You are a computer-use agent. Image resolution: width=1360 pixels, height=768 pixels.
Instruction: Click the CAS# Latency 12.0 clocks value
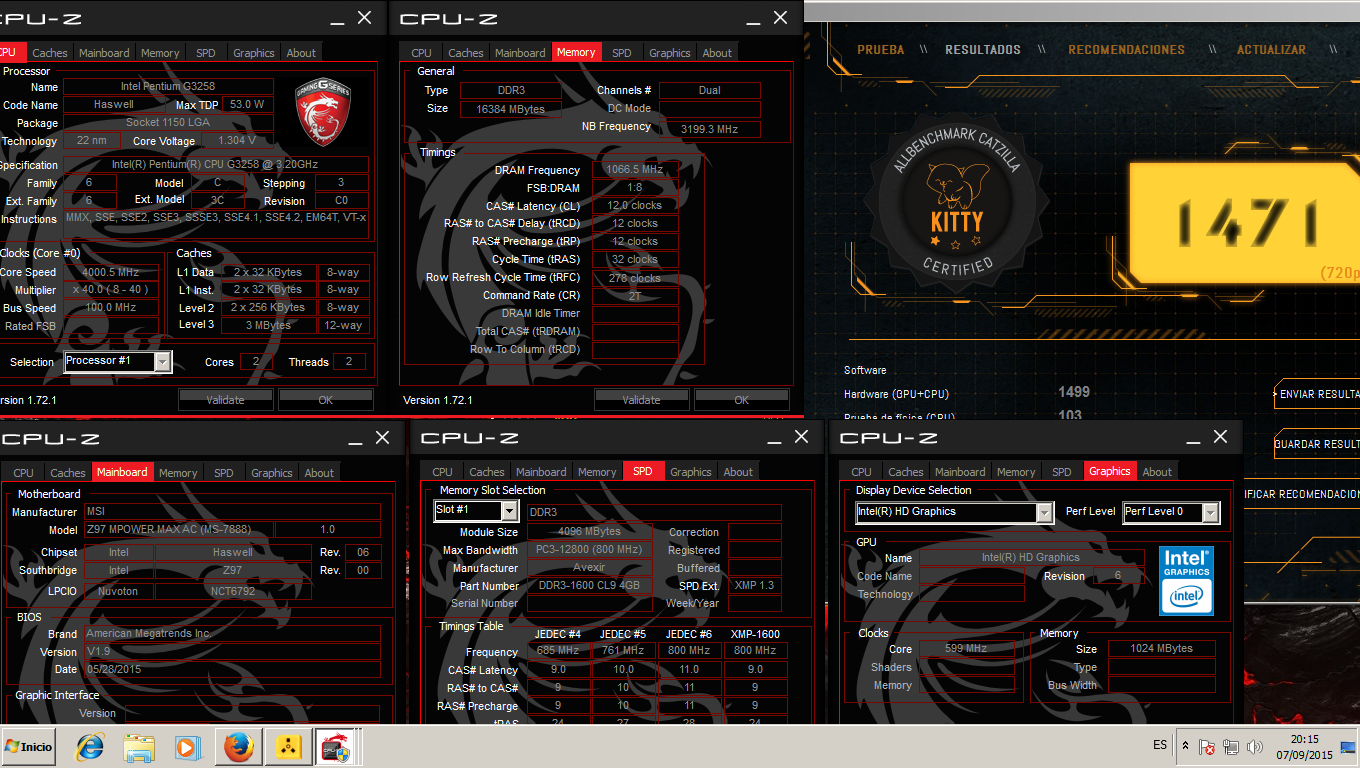click(x=635, y=206)
